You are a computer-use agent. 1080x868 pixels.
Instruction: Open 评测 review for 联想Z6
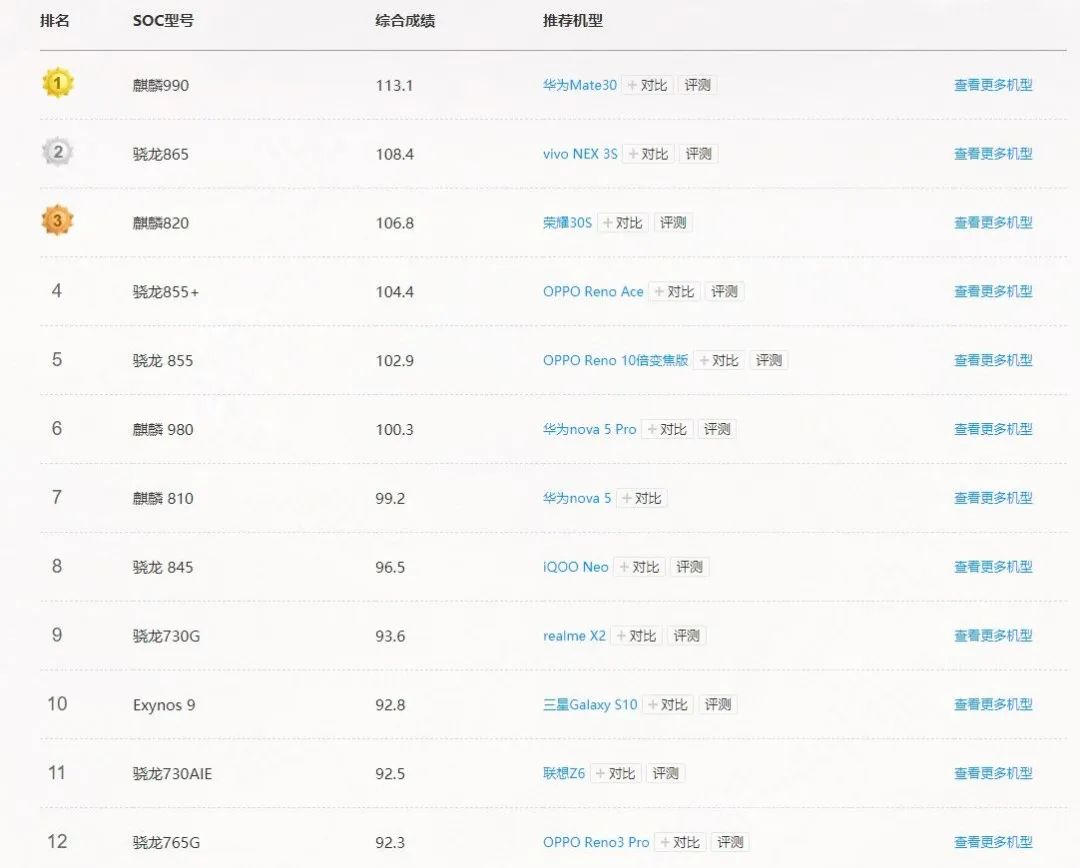click(665, 774)
